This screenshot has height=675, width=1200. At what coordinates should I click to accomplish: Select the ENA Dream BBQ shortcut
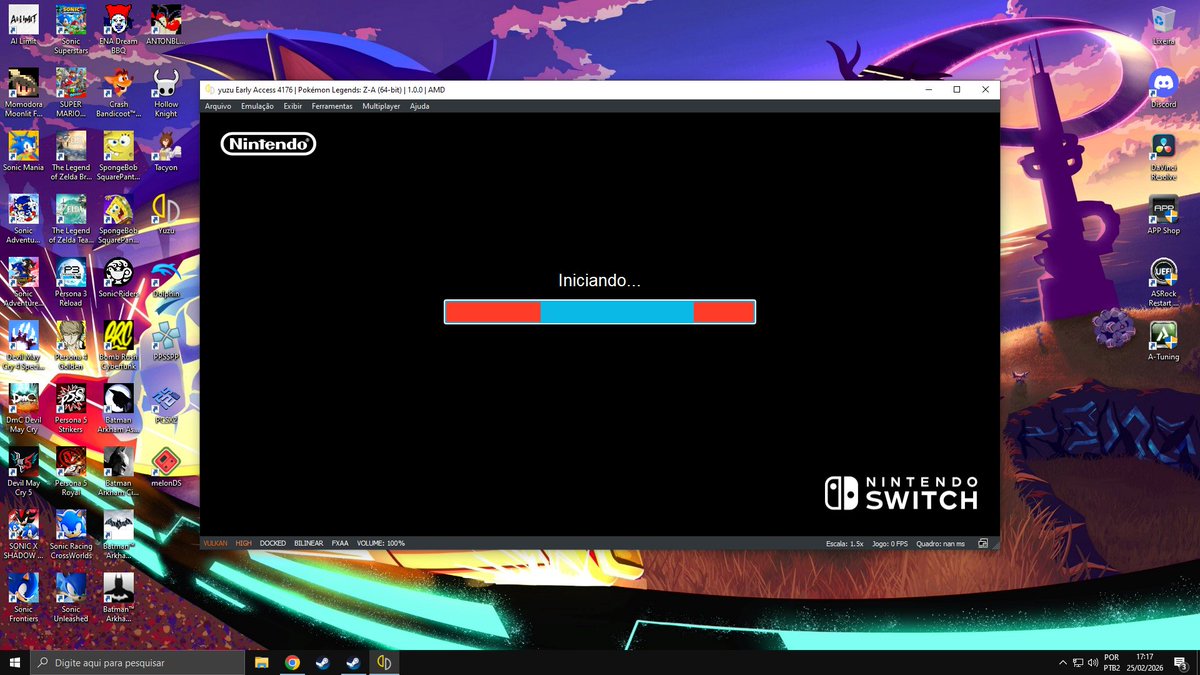118,30
